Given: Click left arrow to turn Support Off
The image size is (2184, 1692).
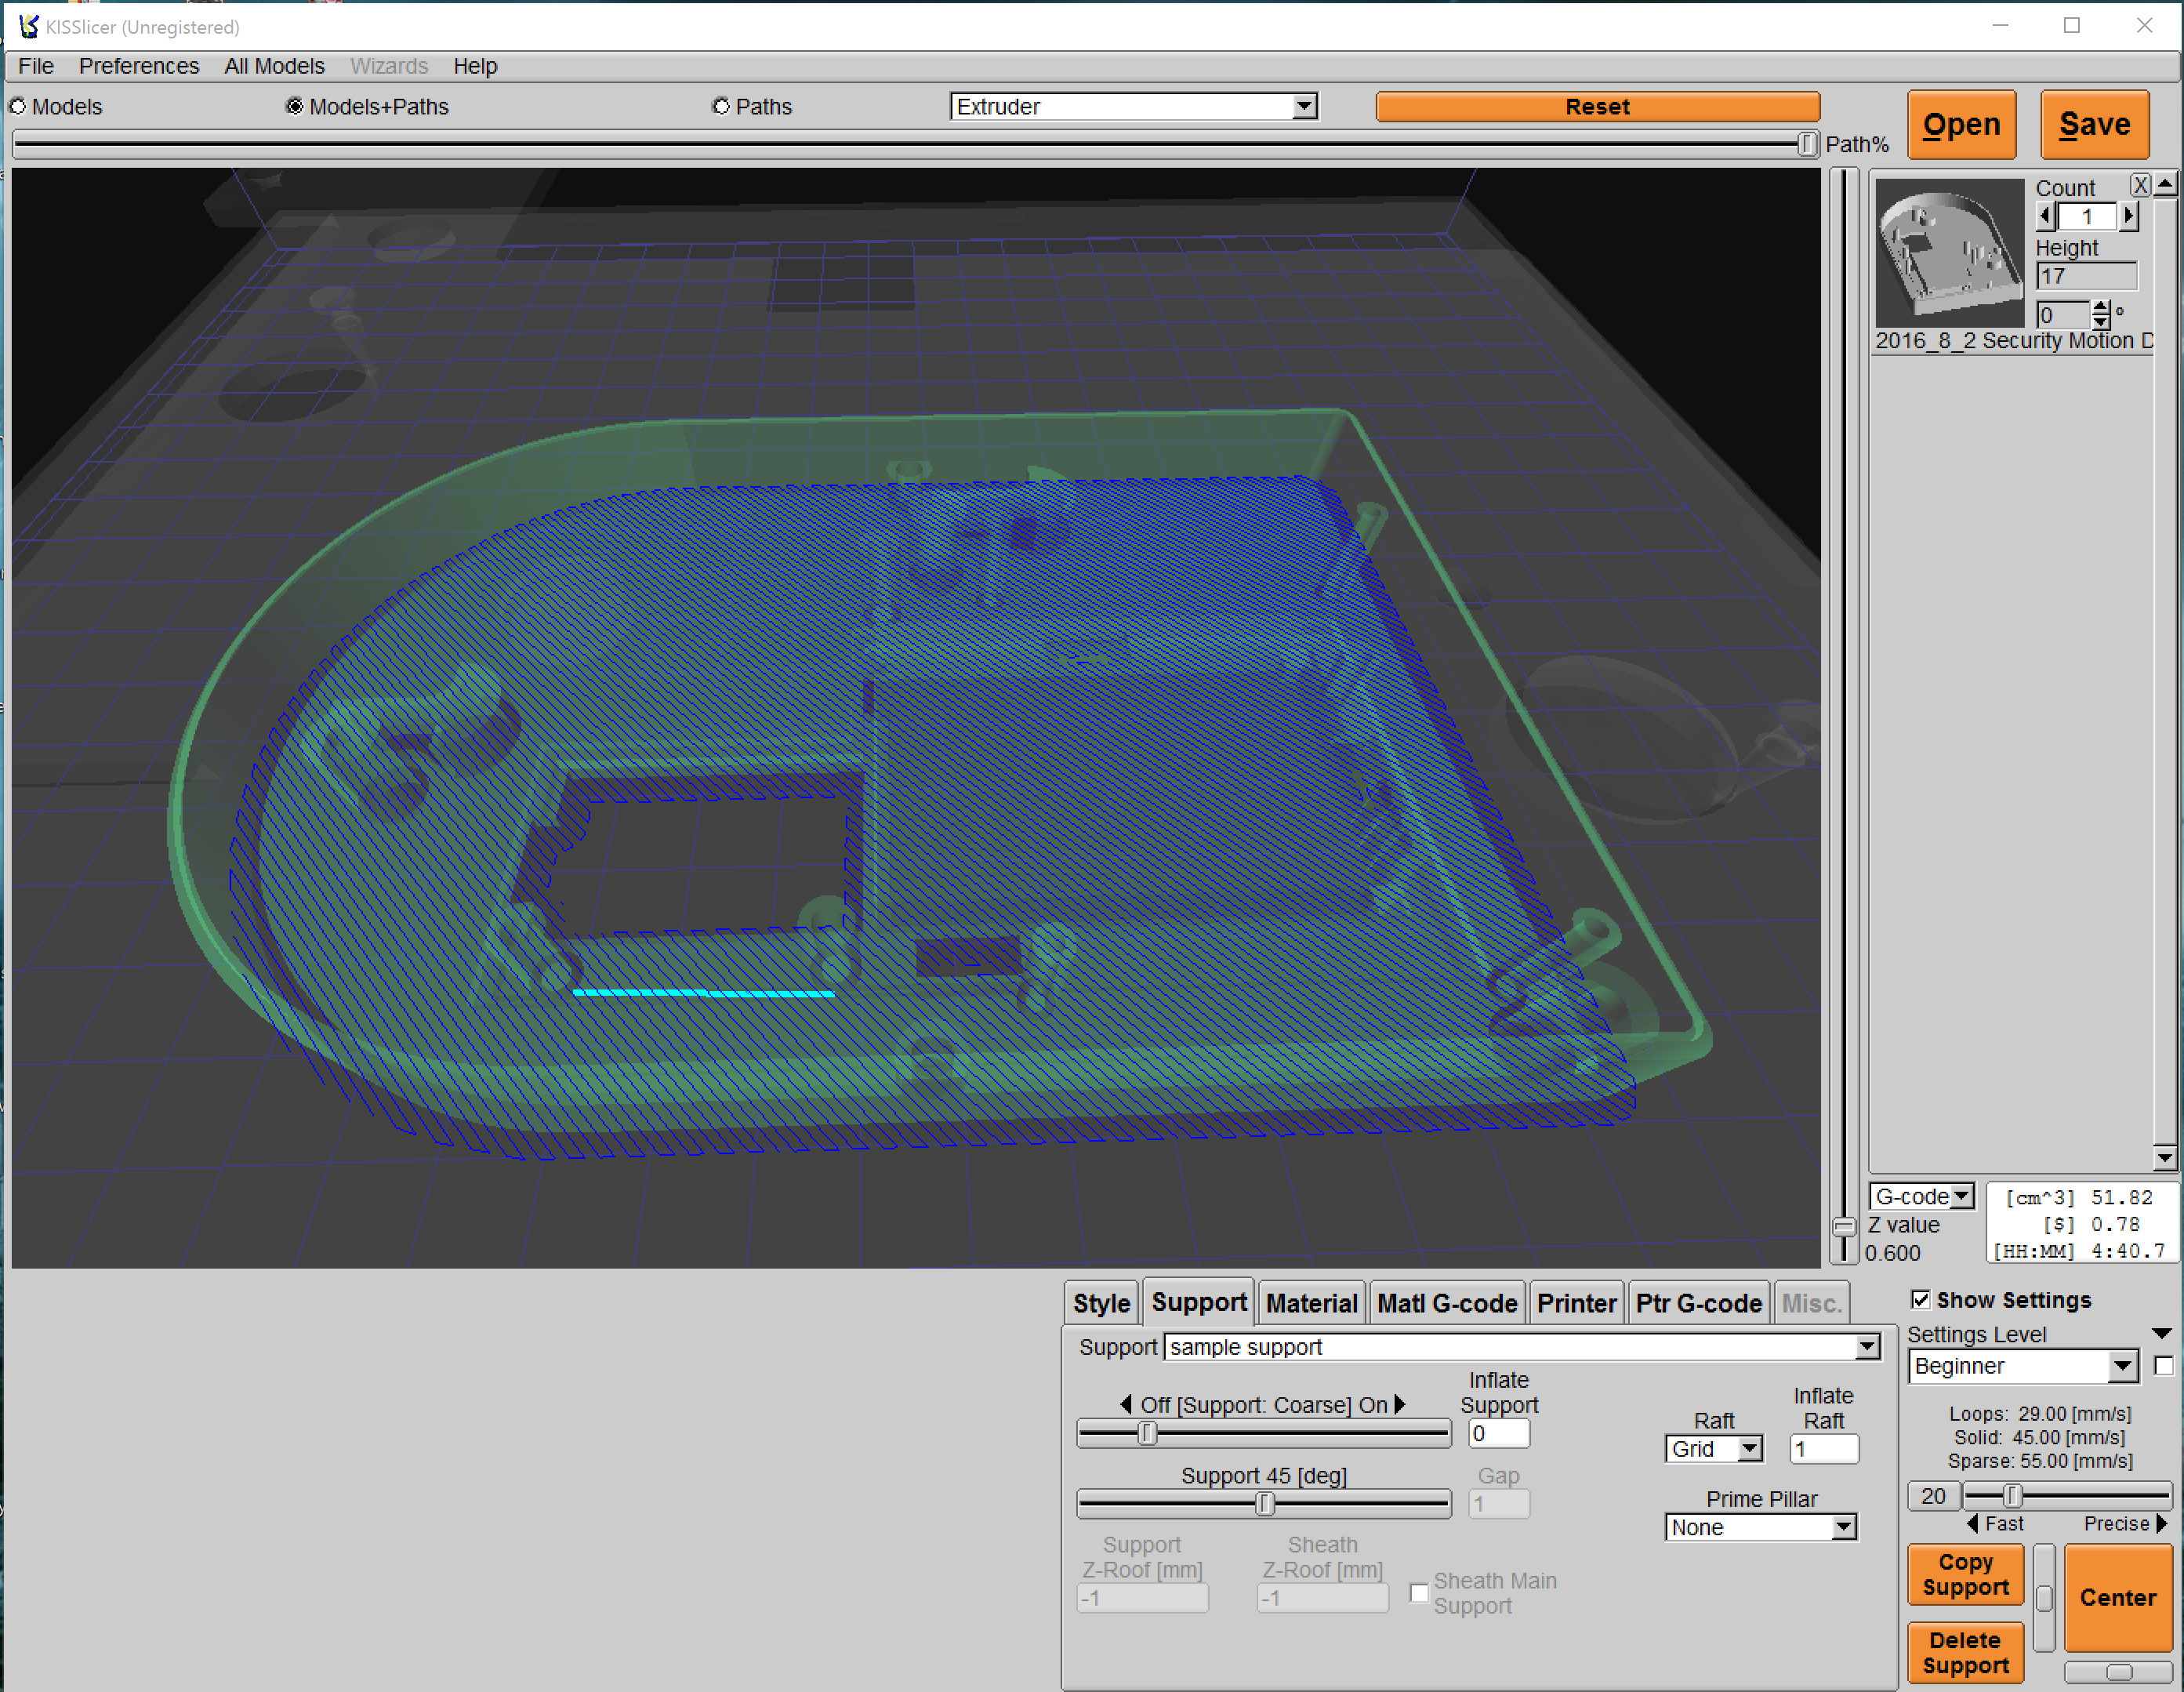Looking at the screenshot, I should click(x=1126, y=1404).
